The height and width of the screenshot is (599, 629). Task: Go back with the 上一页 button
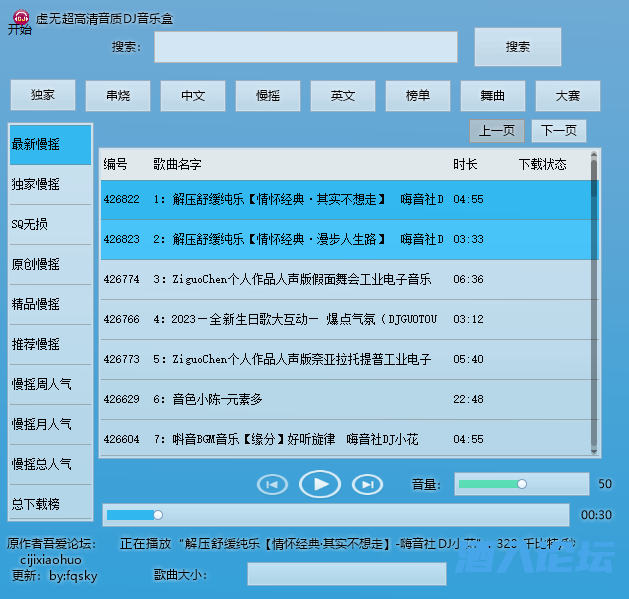(x=497, y=131)
